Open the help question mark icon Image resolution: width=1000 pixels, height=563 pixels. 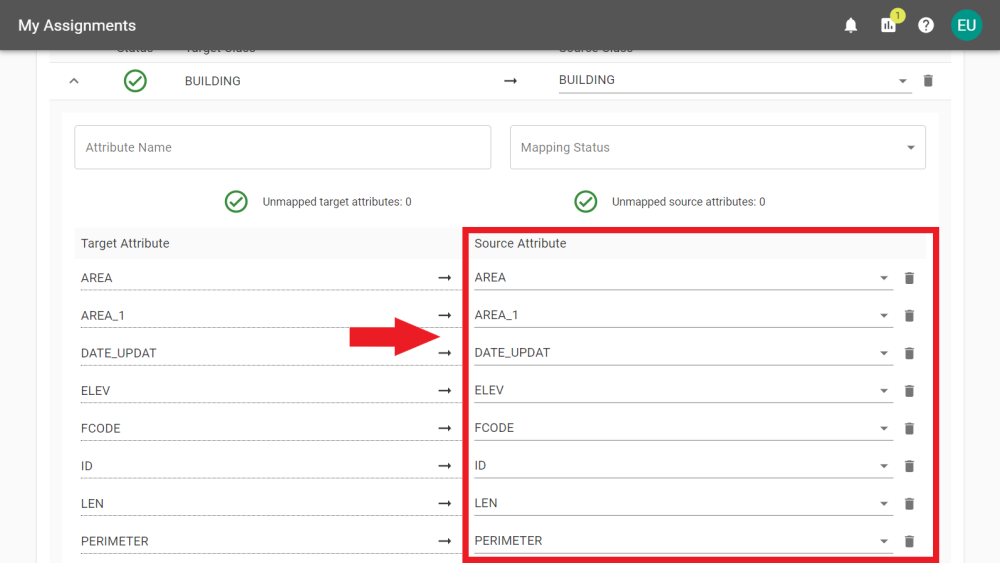(x=926, y=25)
